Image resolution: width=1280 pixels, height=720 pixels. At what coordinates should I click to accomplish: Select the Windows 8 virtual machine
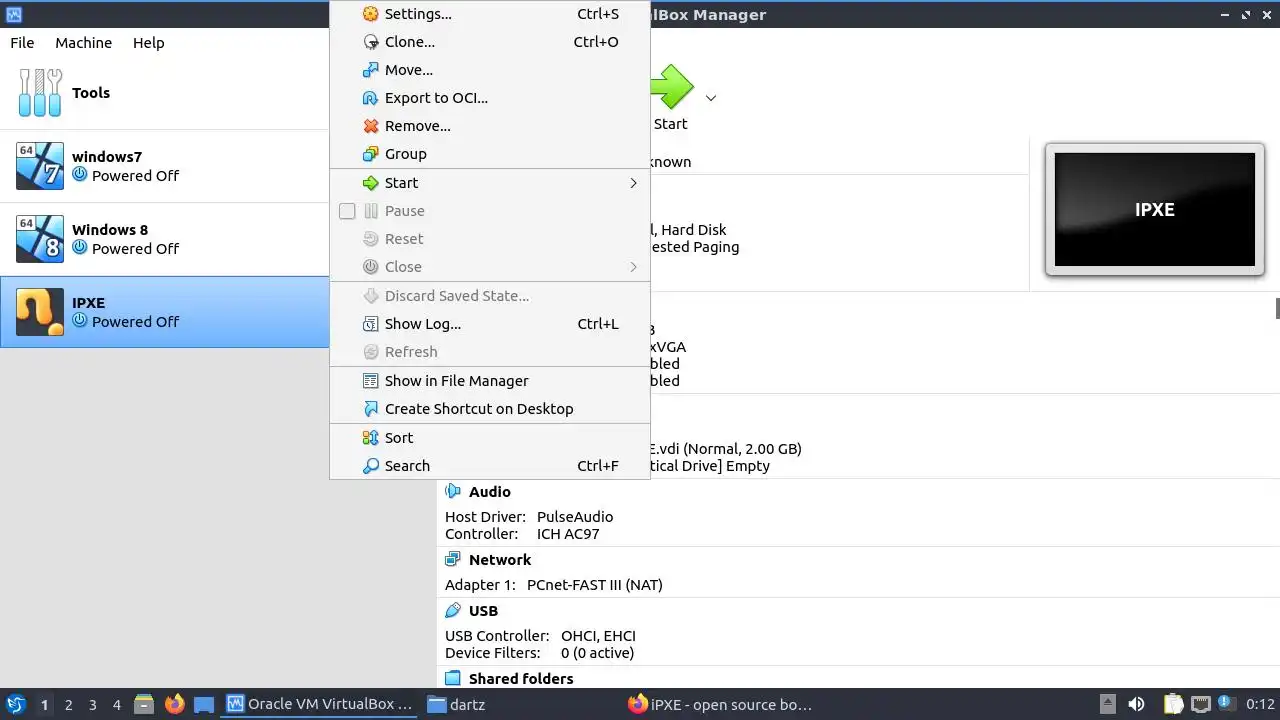(165, 239)
